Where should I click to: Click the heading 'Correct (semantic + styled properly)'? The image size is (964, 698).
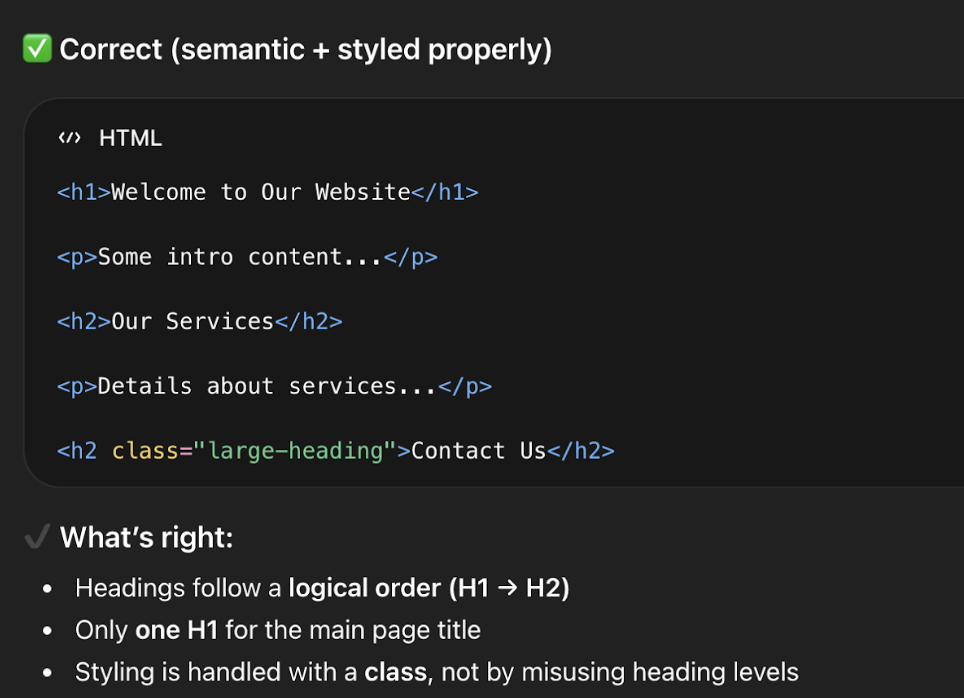click(x=306, y=49)
